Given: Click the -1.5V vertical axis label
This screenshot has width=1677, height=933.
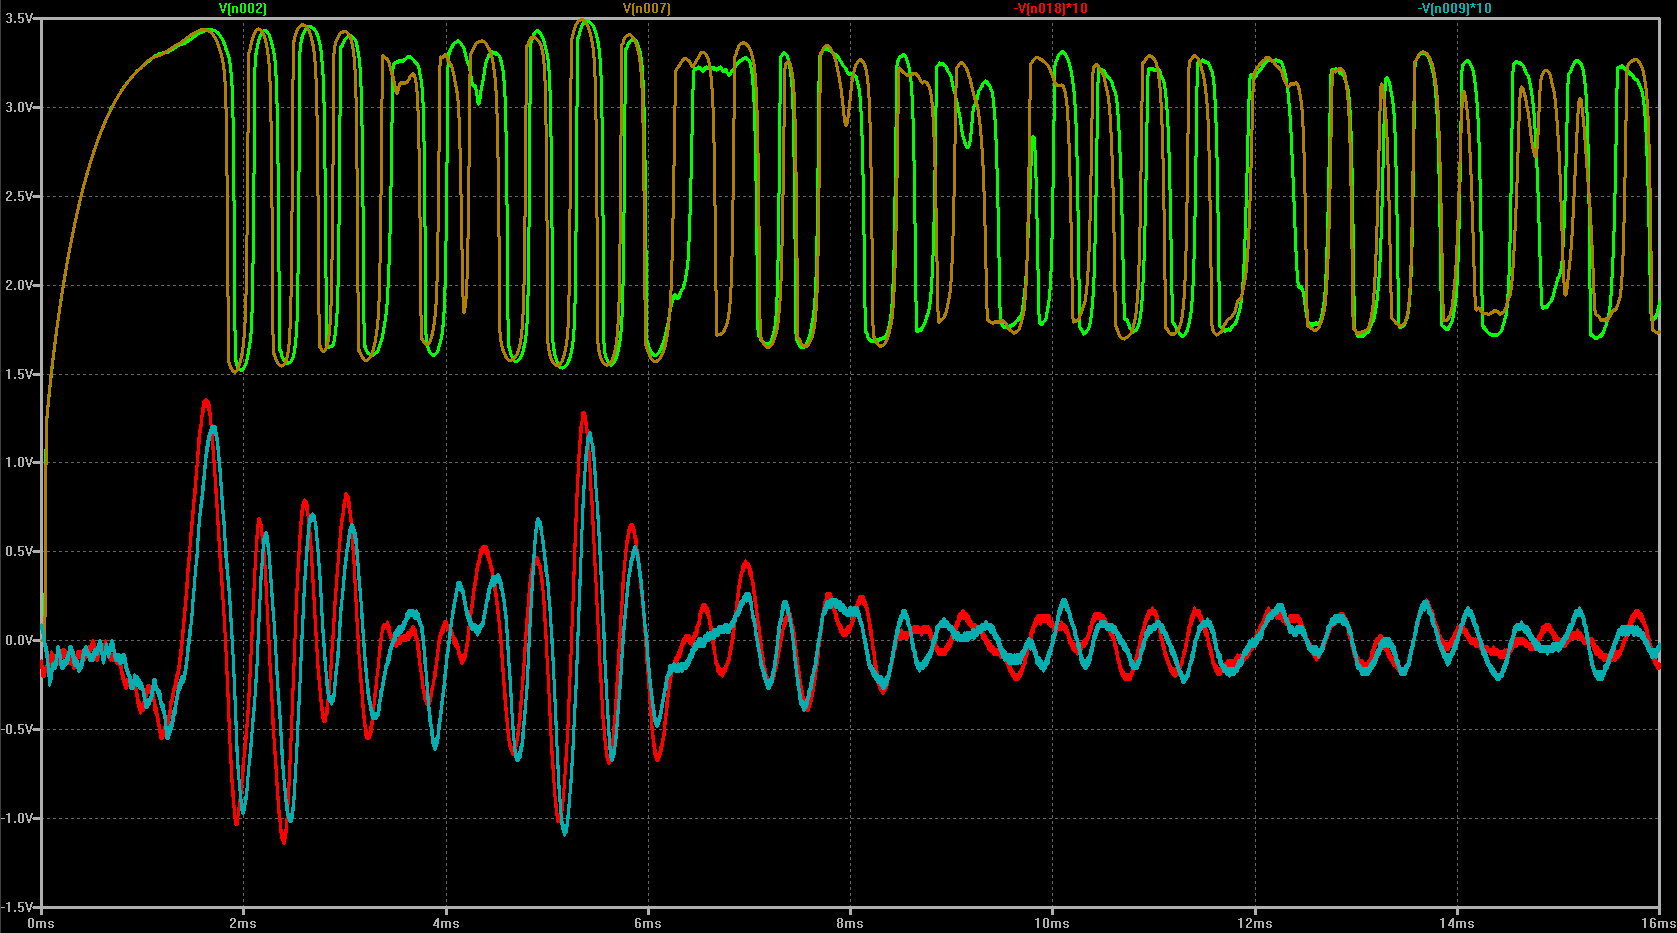Looking at the screenshot, I should pyautogui.click(x=17, y=907).
